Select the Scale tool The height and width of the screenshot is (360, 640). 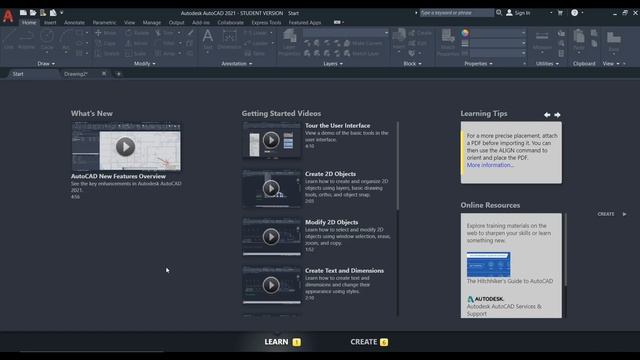tap(136, 53)
